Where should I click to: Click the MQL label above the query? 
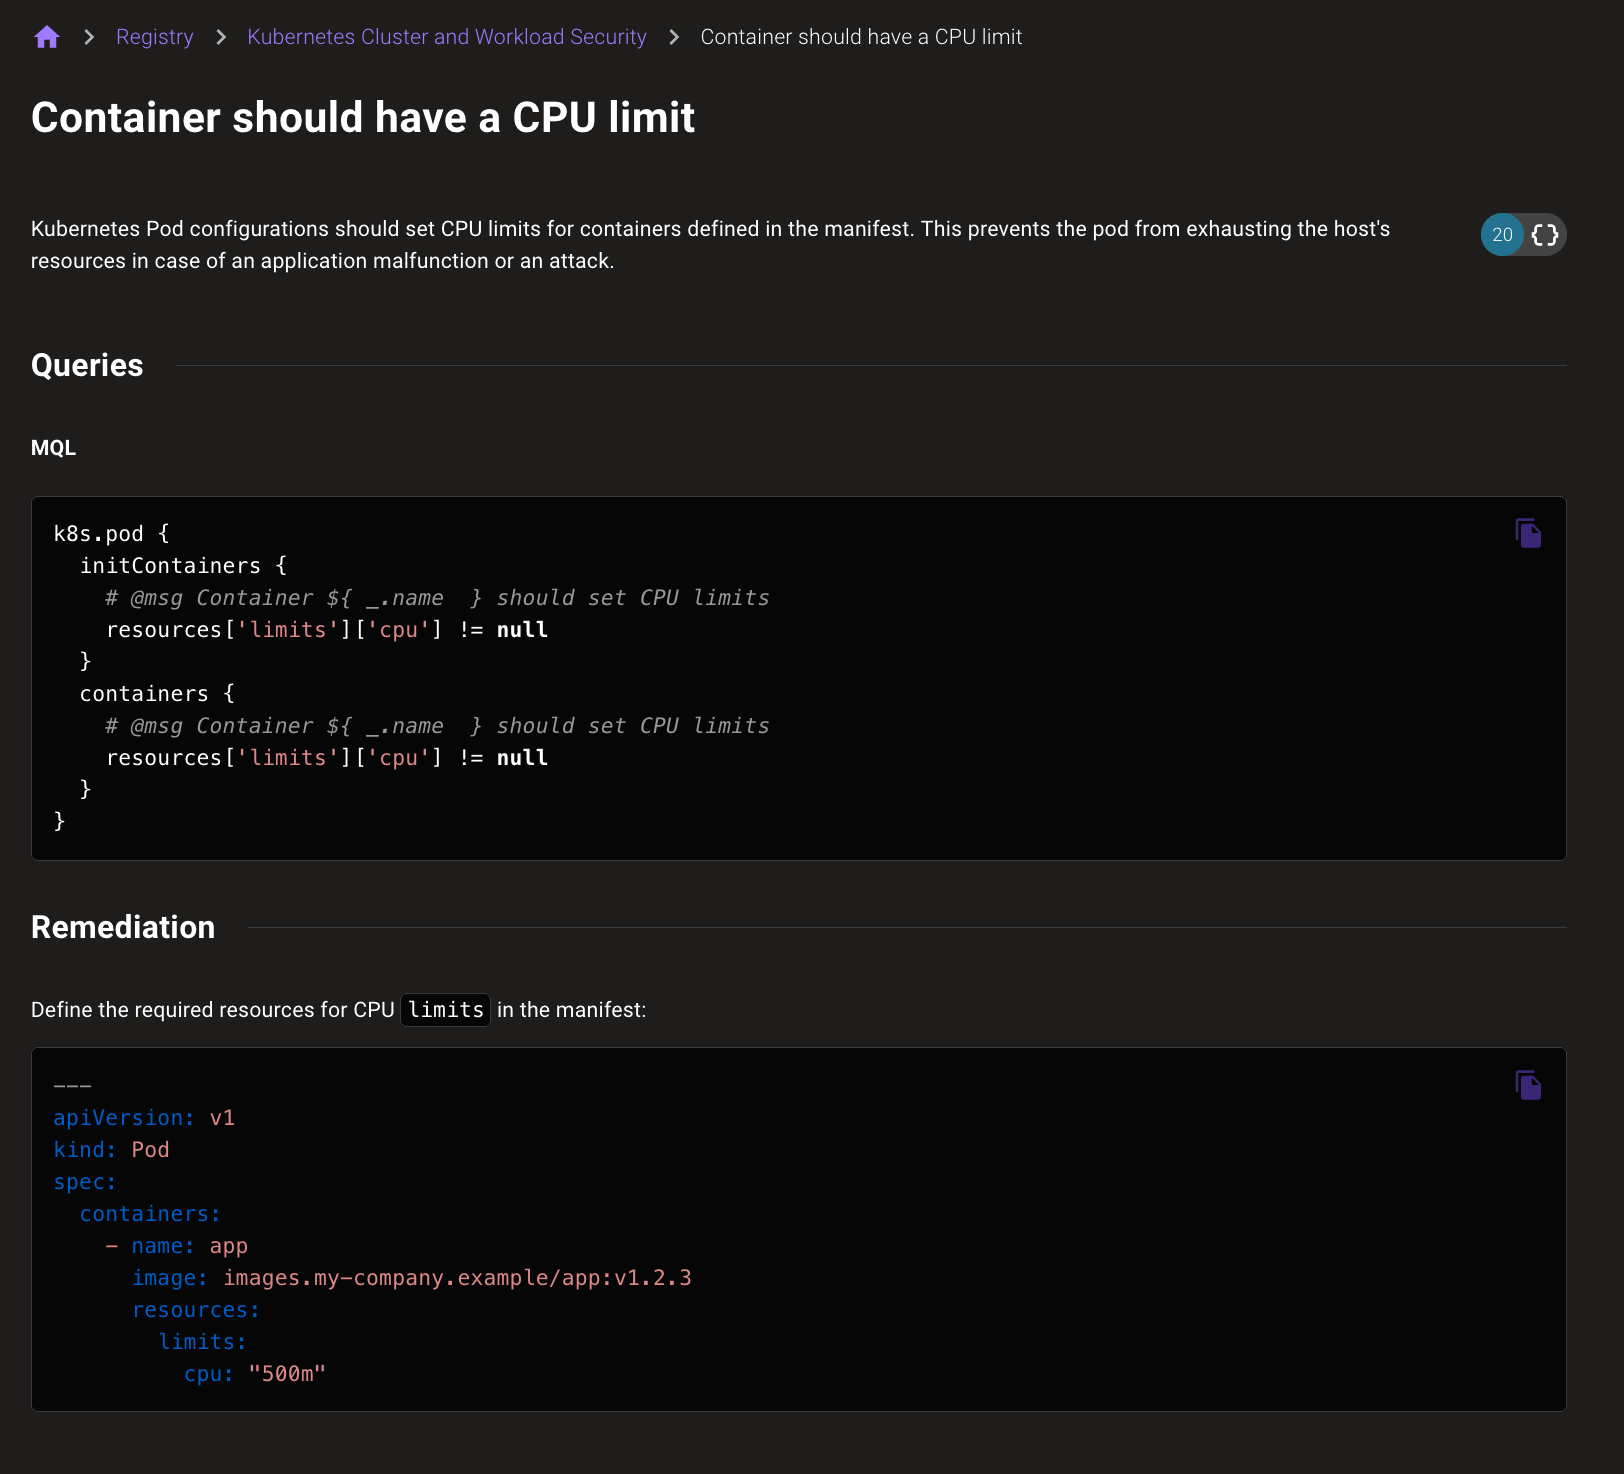53,447
